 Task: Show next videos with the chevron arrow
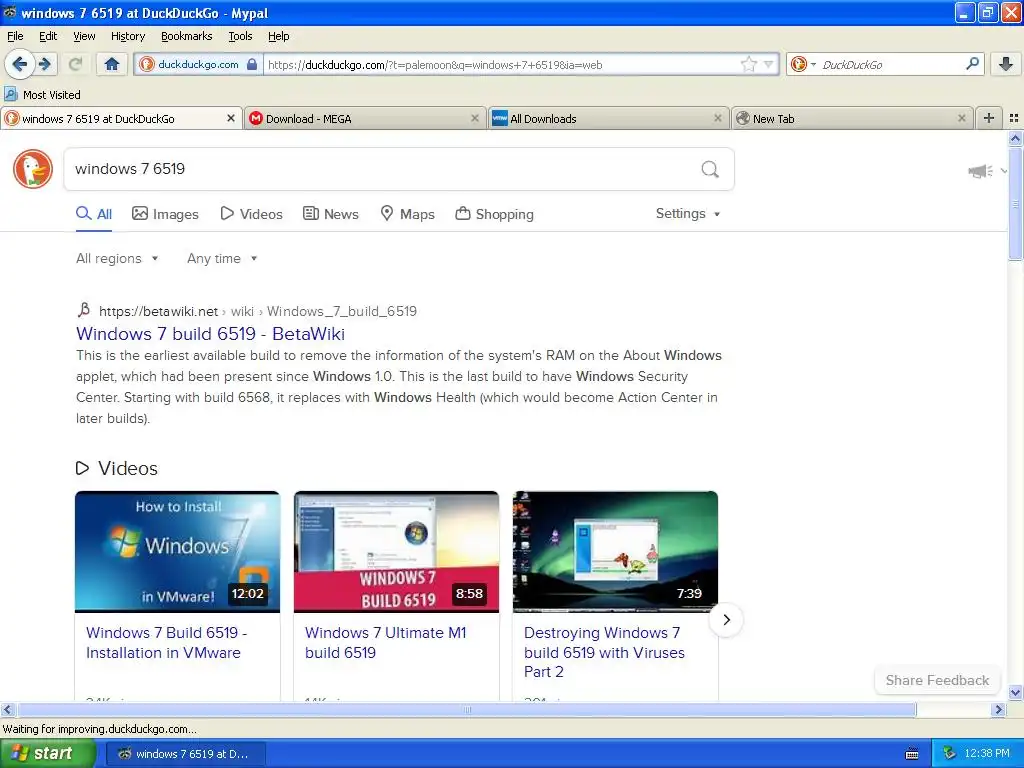click(x=726, y=620)
